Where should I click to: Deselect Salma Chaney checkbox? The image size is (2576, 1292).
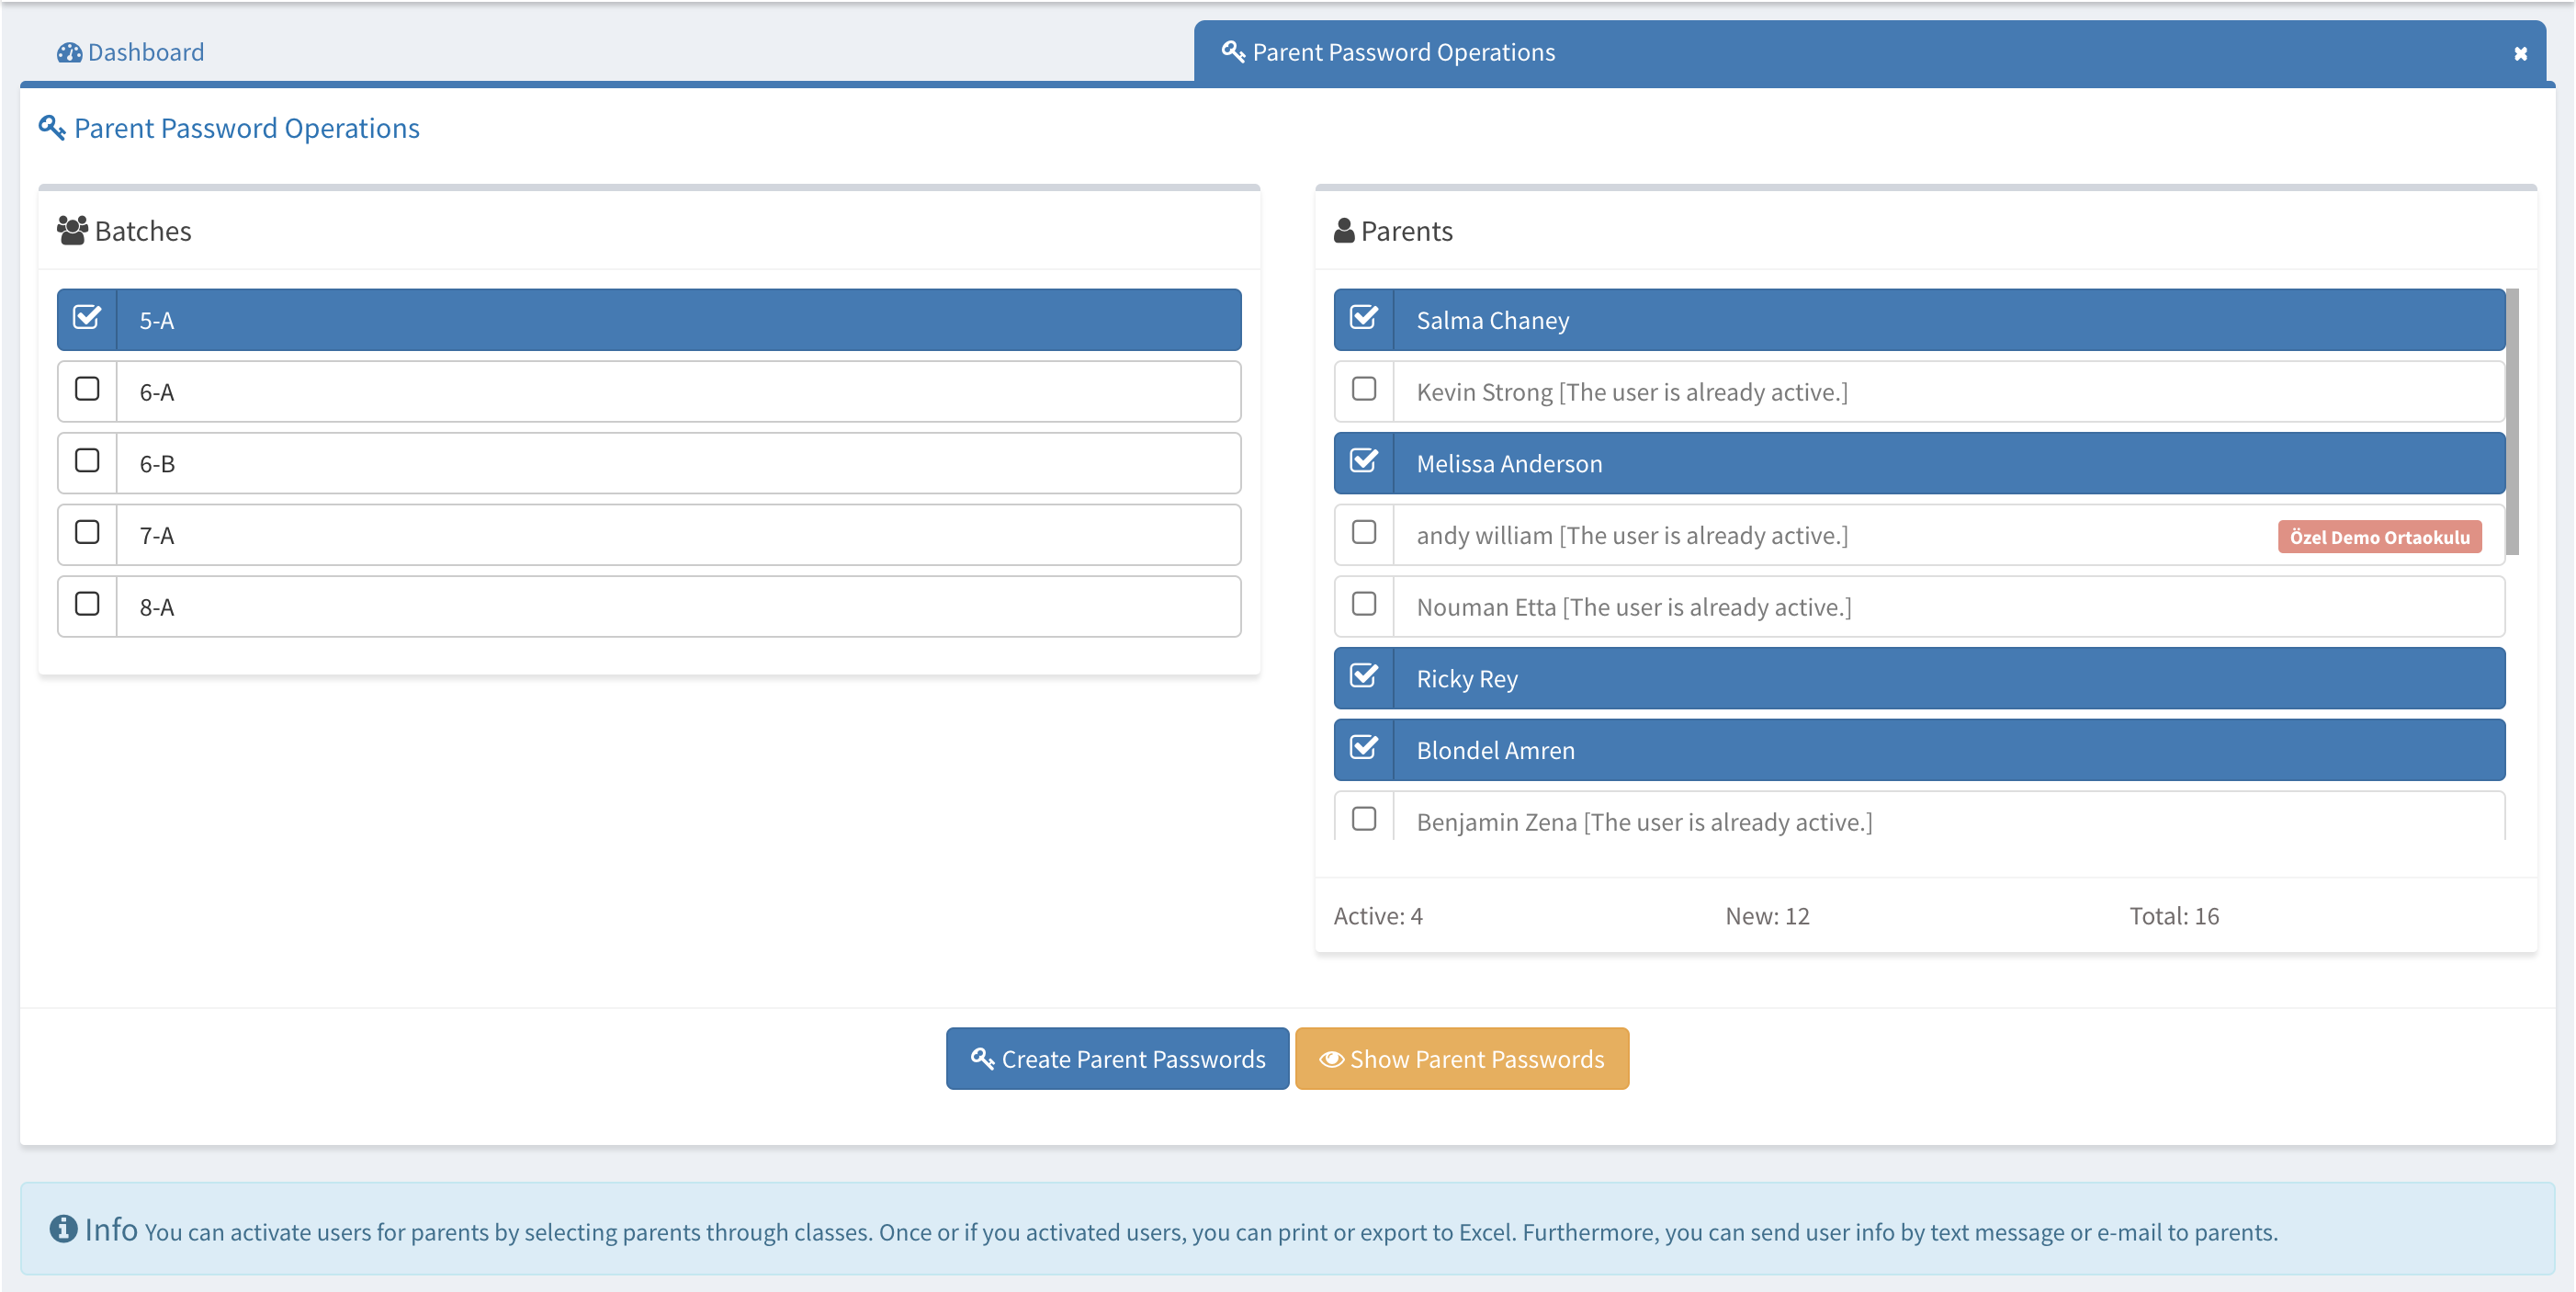(1363, 318)
